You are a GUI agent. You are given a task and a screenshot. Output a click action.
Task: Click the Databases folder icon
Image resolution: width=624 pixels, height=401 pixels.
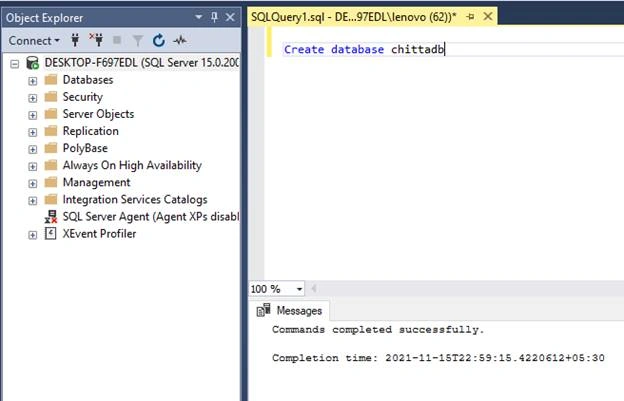(x=51, y=80)
